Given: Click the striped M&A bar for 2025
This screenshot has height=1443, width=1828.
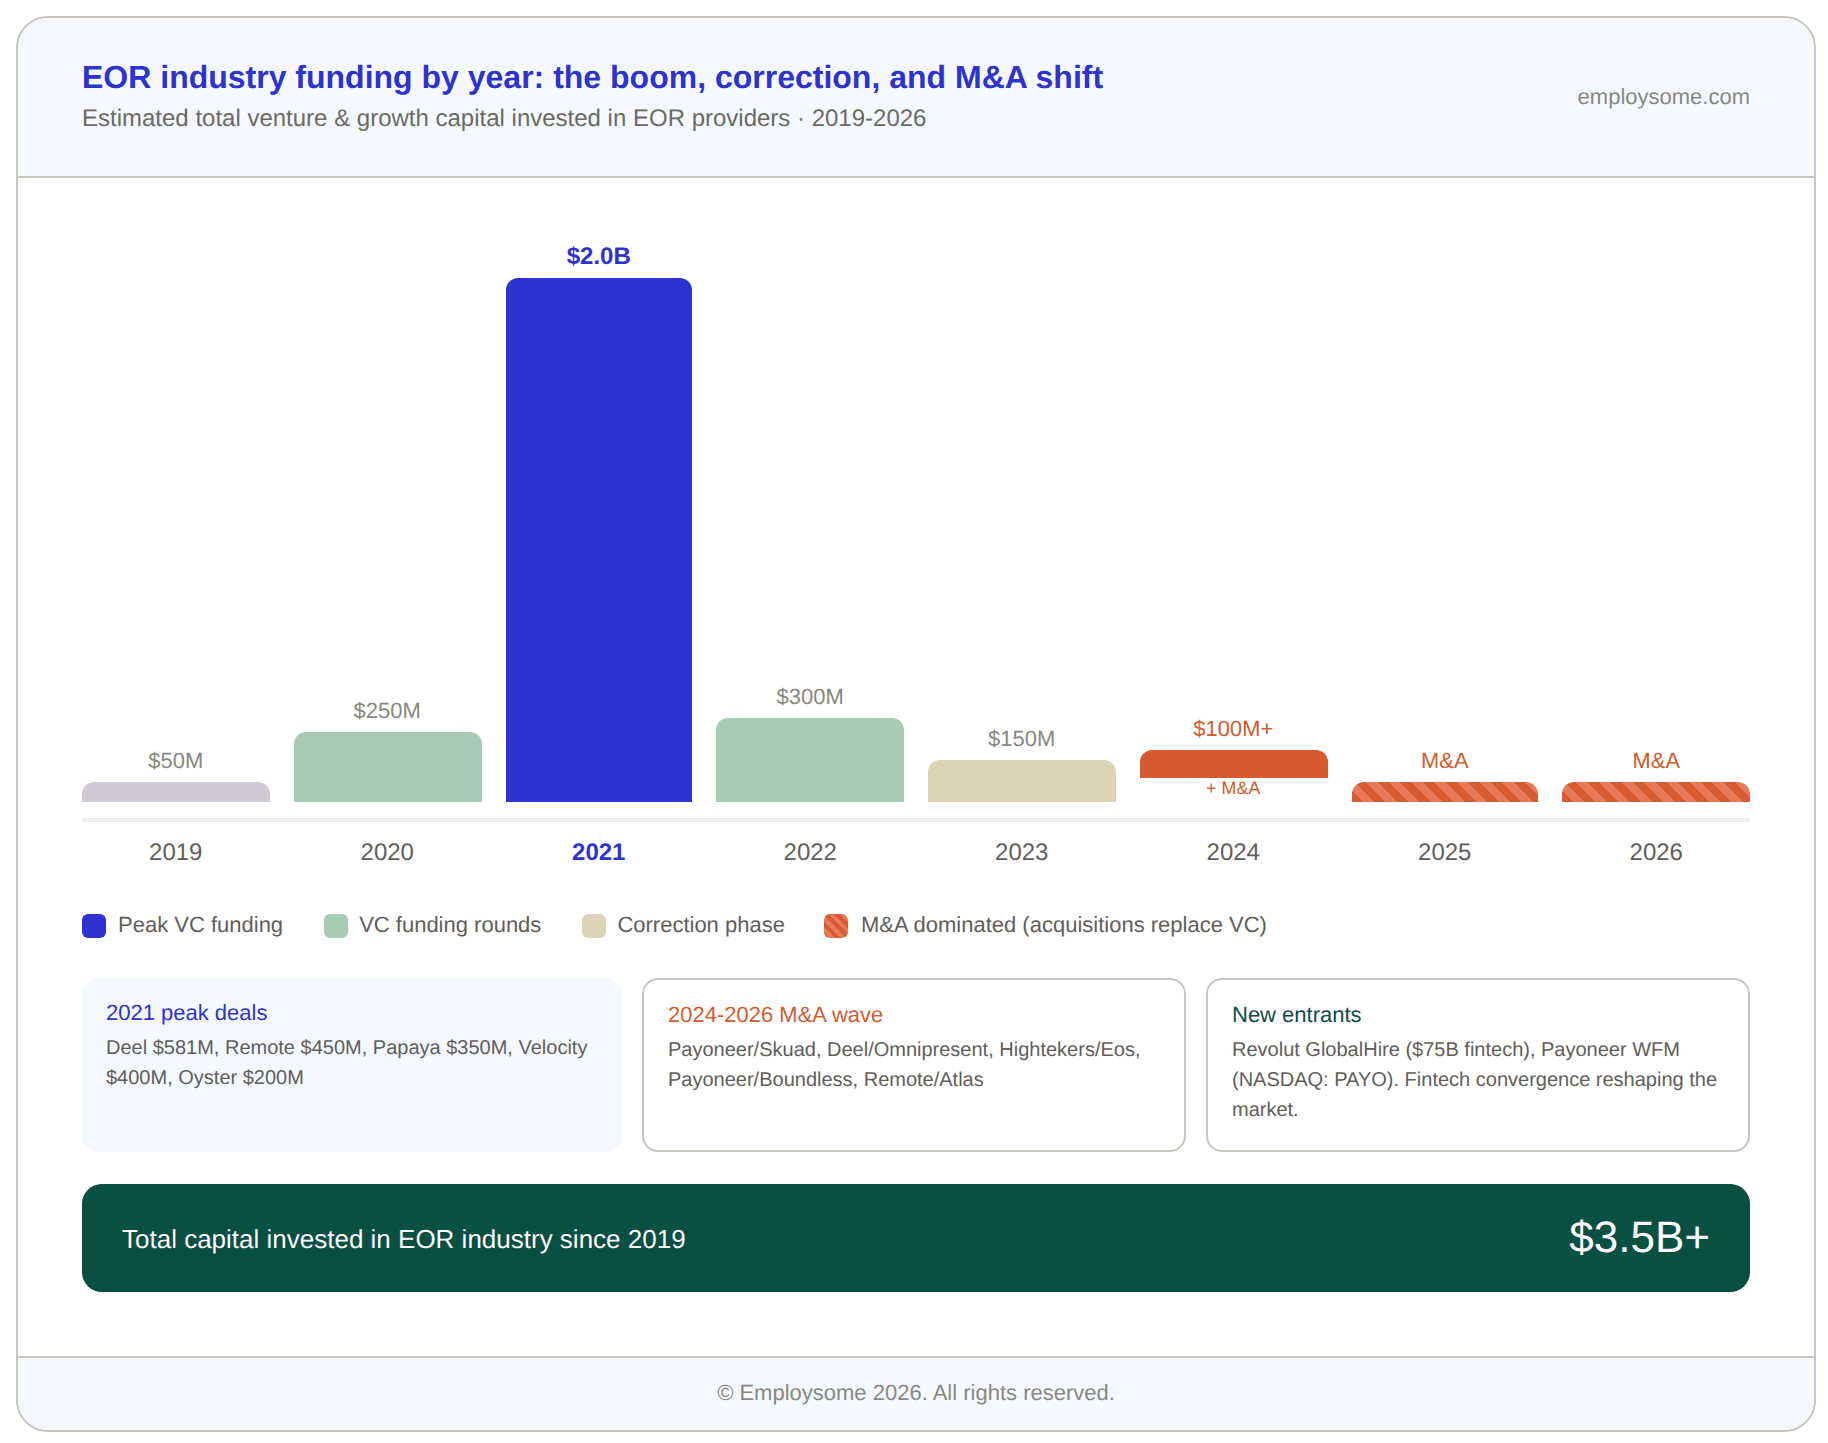Looking at the screenshot, I should point(1444,791).
